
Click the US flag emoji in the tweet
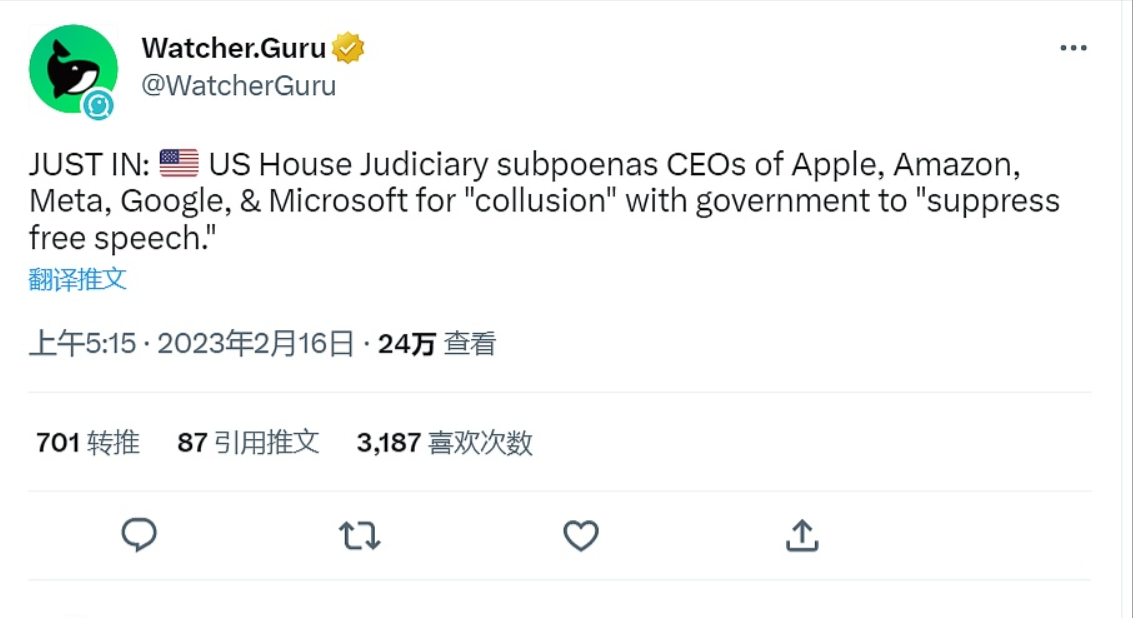tap(176, 160)
